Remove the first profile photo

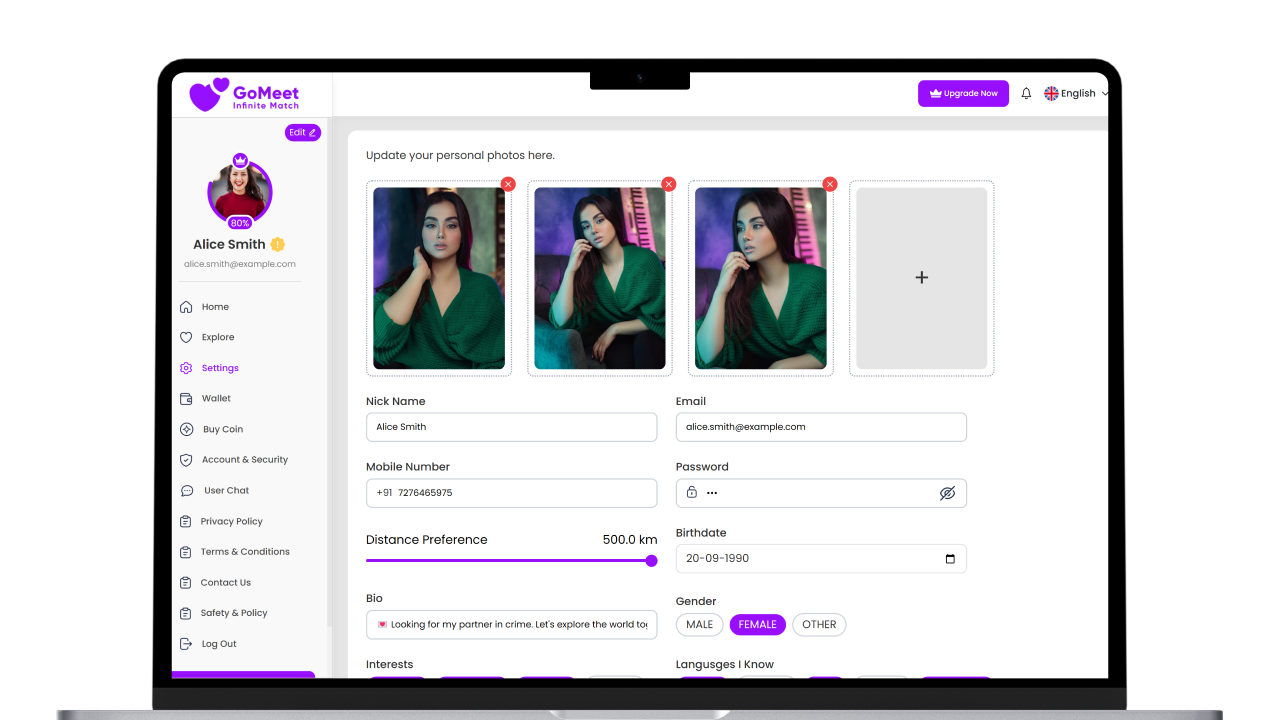point(508,184)
